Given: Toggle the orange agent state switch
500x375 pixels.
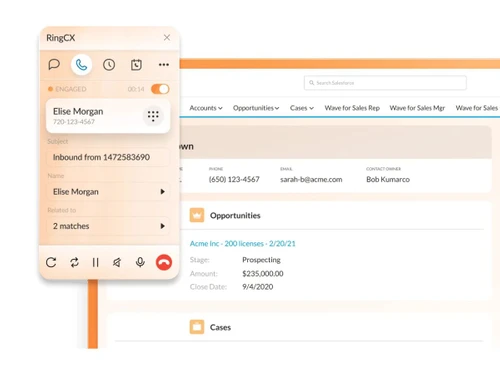Looking at the screenshot, I should (160, 89).
